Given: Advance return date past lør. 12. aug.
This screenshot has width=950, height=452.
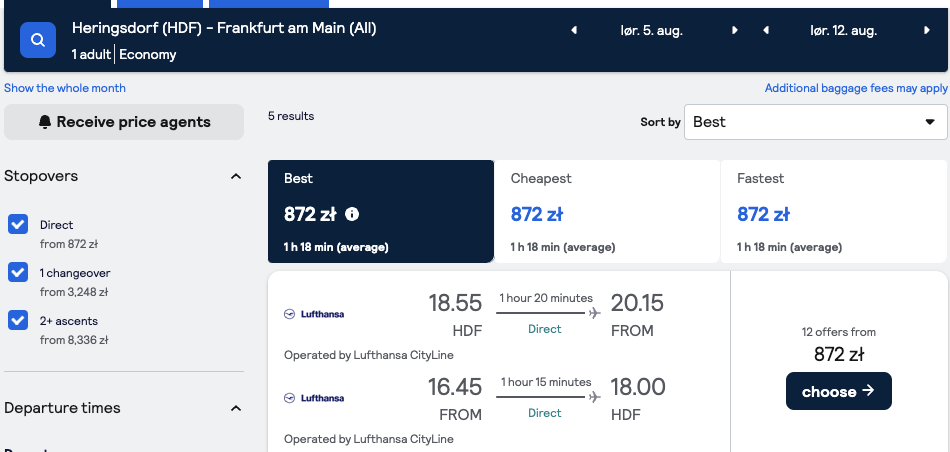Looking at the screenshot, I should 926,30.
